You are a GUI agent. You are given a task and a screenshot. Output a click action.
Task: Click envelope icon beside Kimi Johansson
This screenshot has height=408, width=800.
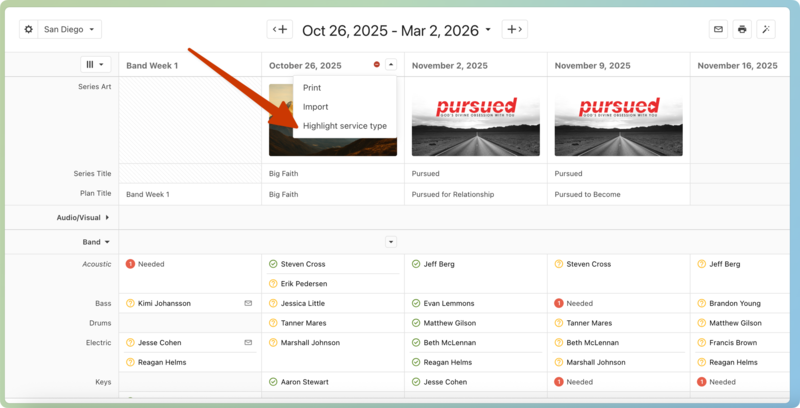tap(248, 303)
